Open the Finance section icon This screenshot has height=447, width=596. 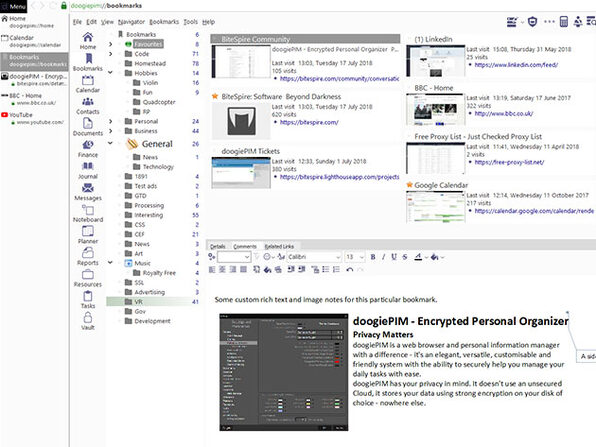(x=88, y=149)
